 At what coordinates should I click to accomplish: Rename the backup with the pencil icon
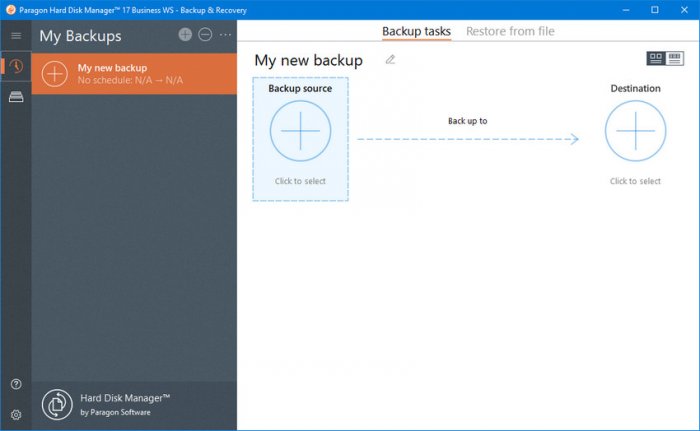[390, 60]
